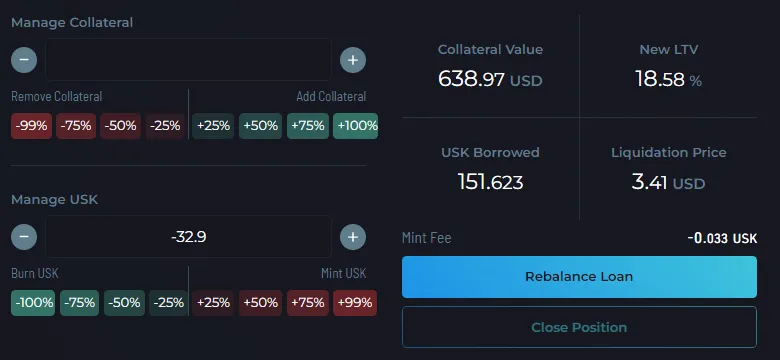
Task: Focus the Manage USK field showing -32.9
Action: (189, 237)
